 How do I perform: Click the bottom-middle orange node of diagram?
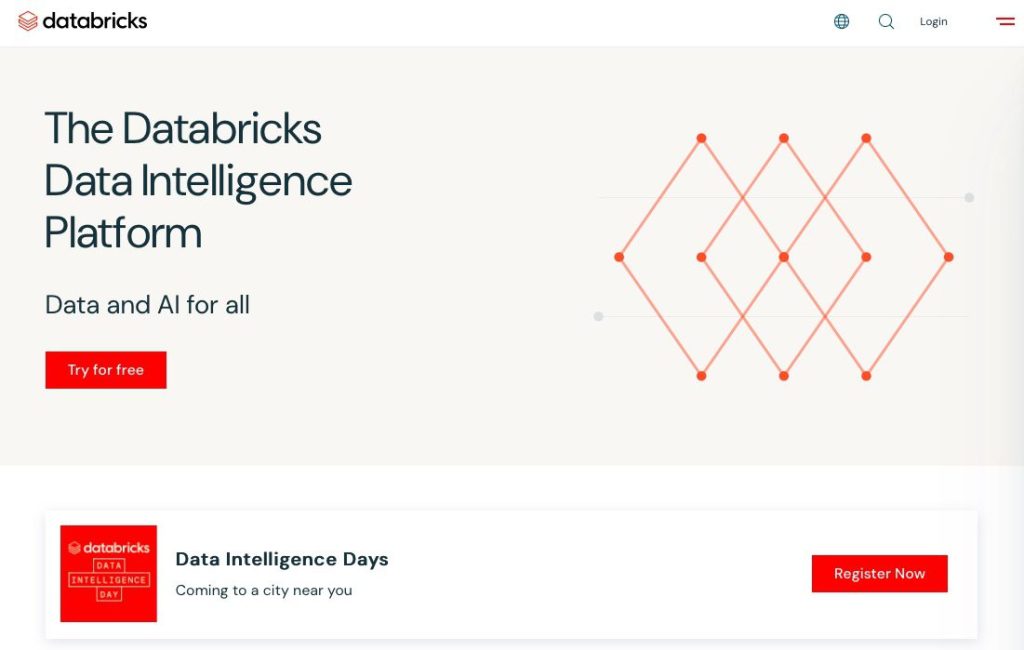(x=784, y=376)
